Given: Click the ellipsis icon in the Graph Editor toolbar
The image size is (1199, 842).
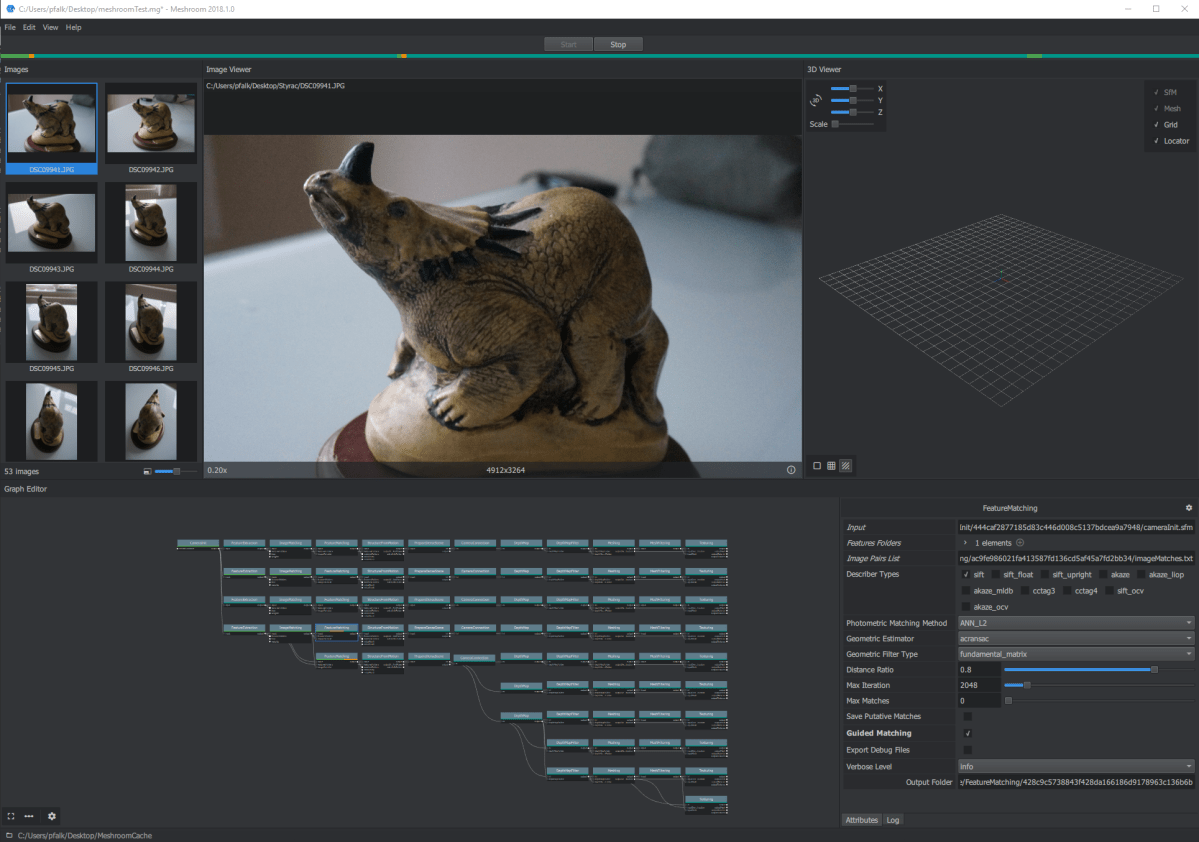Looking at the screenshot, I should click(29, 816).
